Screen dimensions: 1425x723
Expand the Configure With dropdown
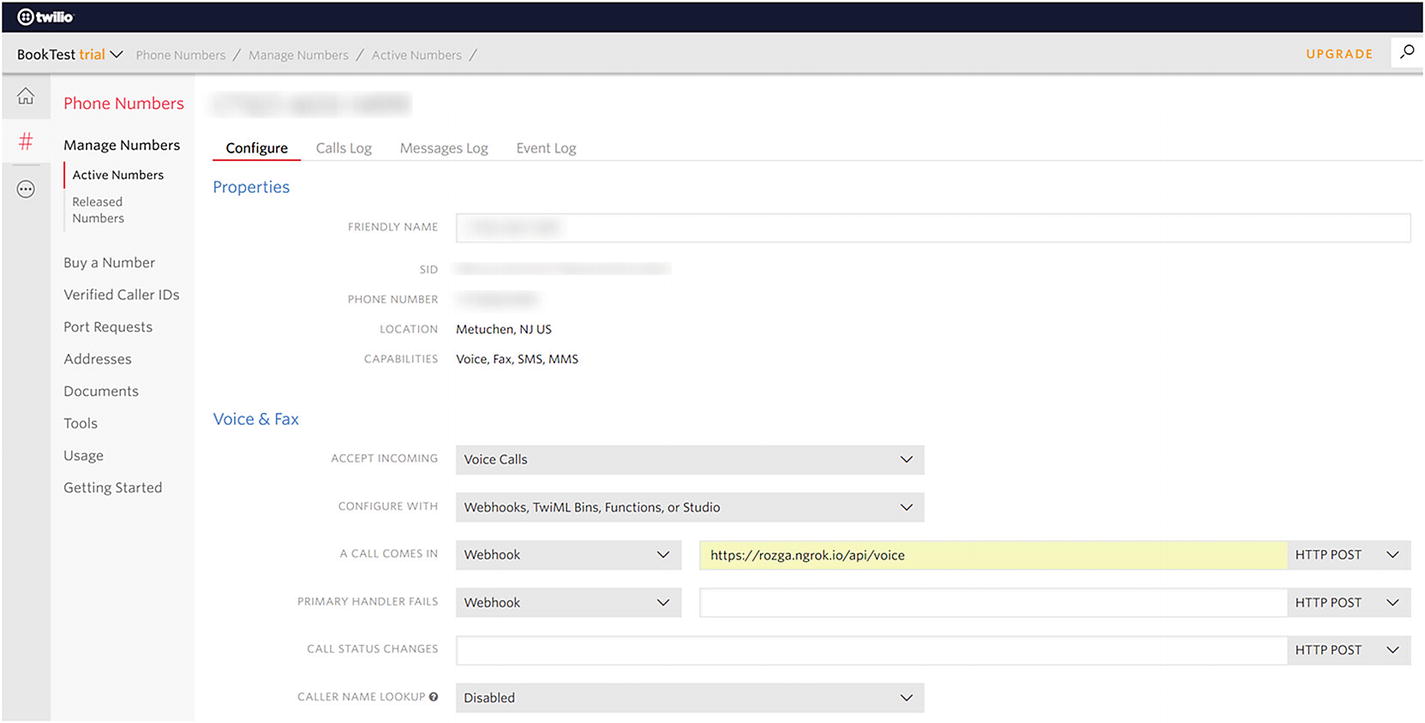(x=689, y=507)
